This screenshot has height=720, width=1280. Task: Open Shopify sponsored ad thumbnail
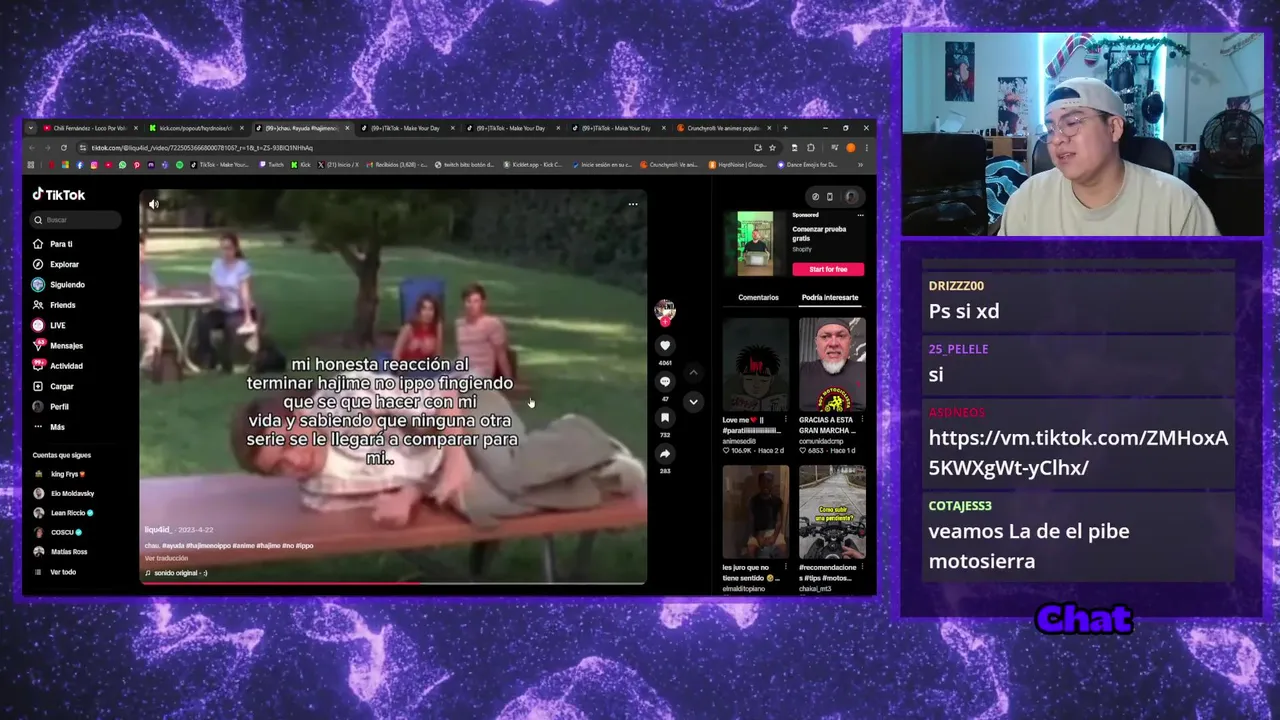(x=755, y=244)
